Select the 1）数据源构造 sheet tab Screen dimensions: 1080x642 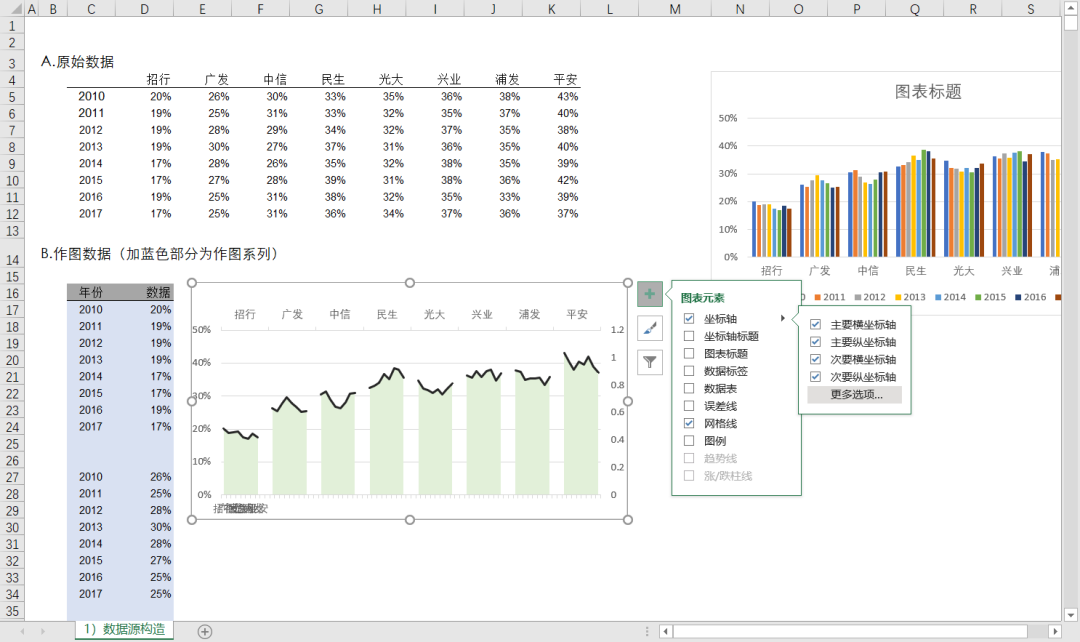[x=125, y=630]
